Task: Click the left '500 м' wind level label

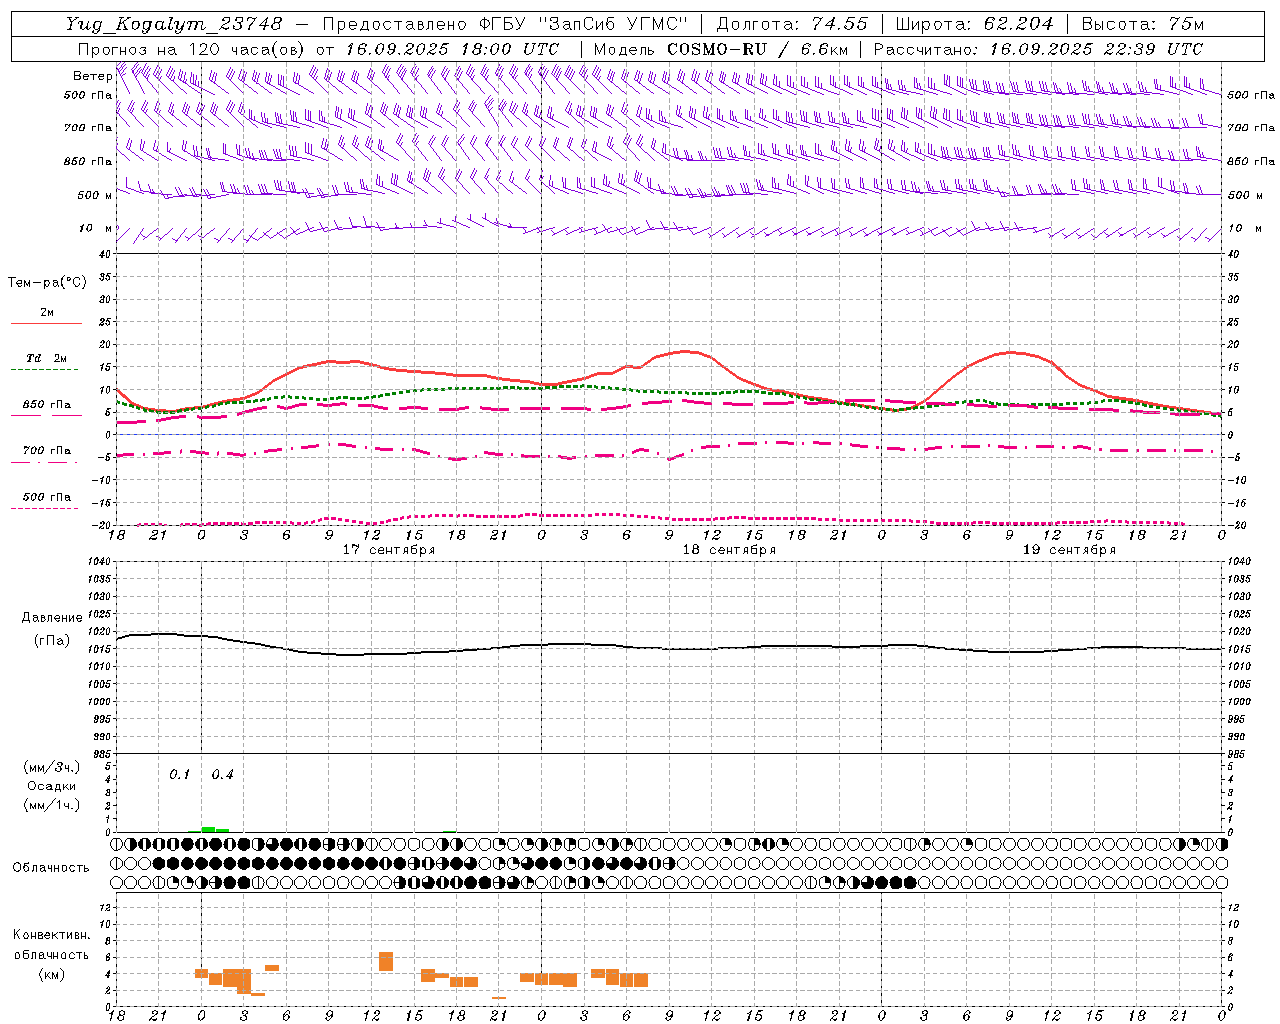Action: 95,195
